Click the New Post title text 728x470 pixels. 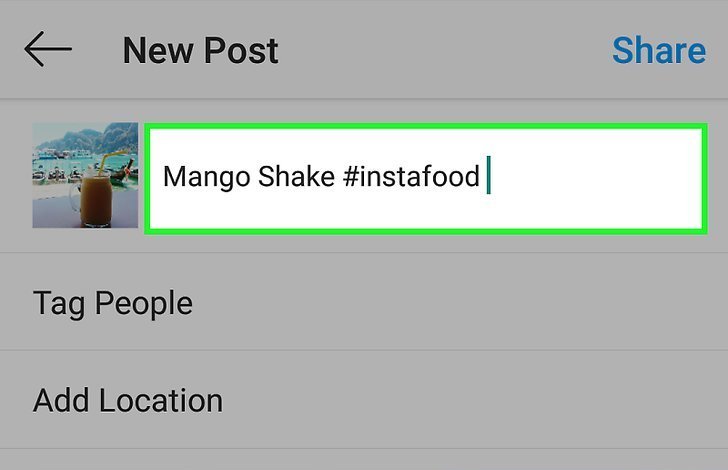201,50
